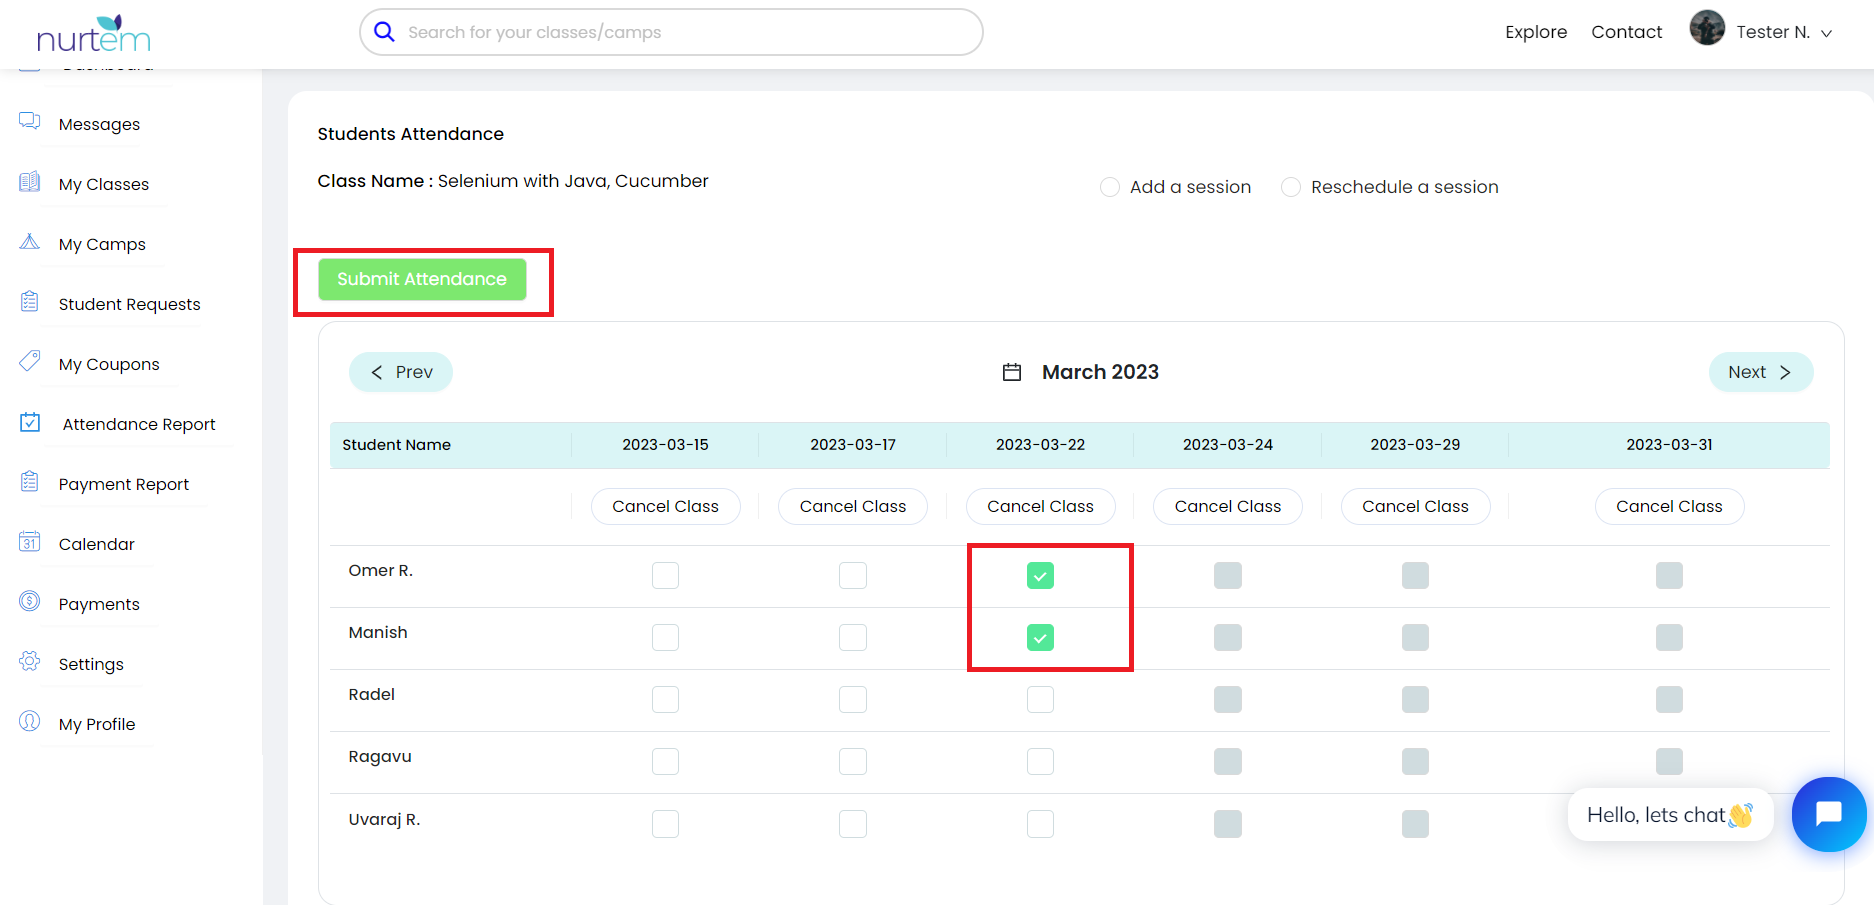Go back using the Prev button

click(x=401, y=372)
